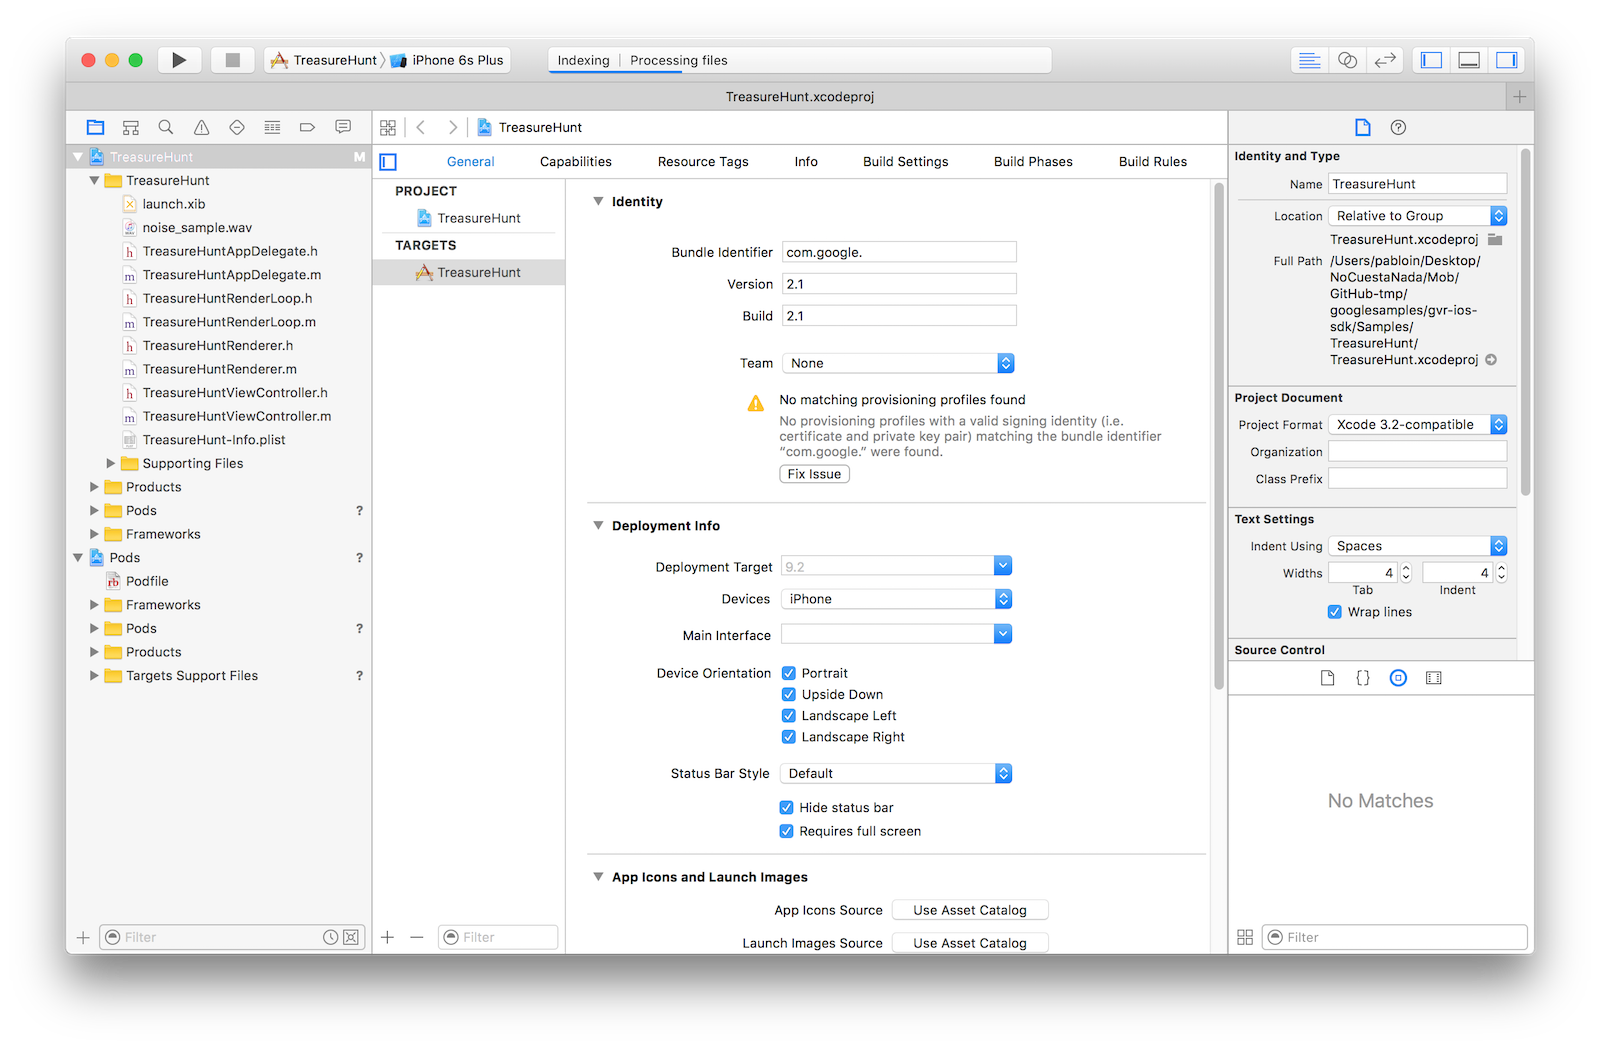Switch to the Capabilities tab
Screen dimensions: 1600x1048
point(576,162)
